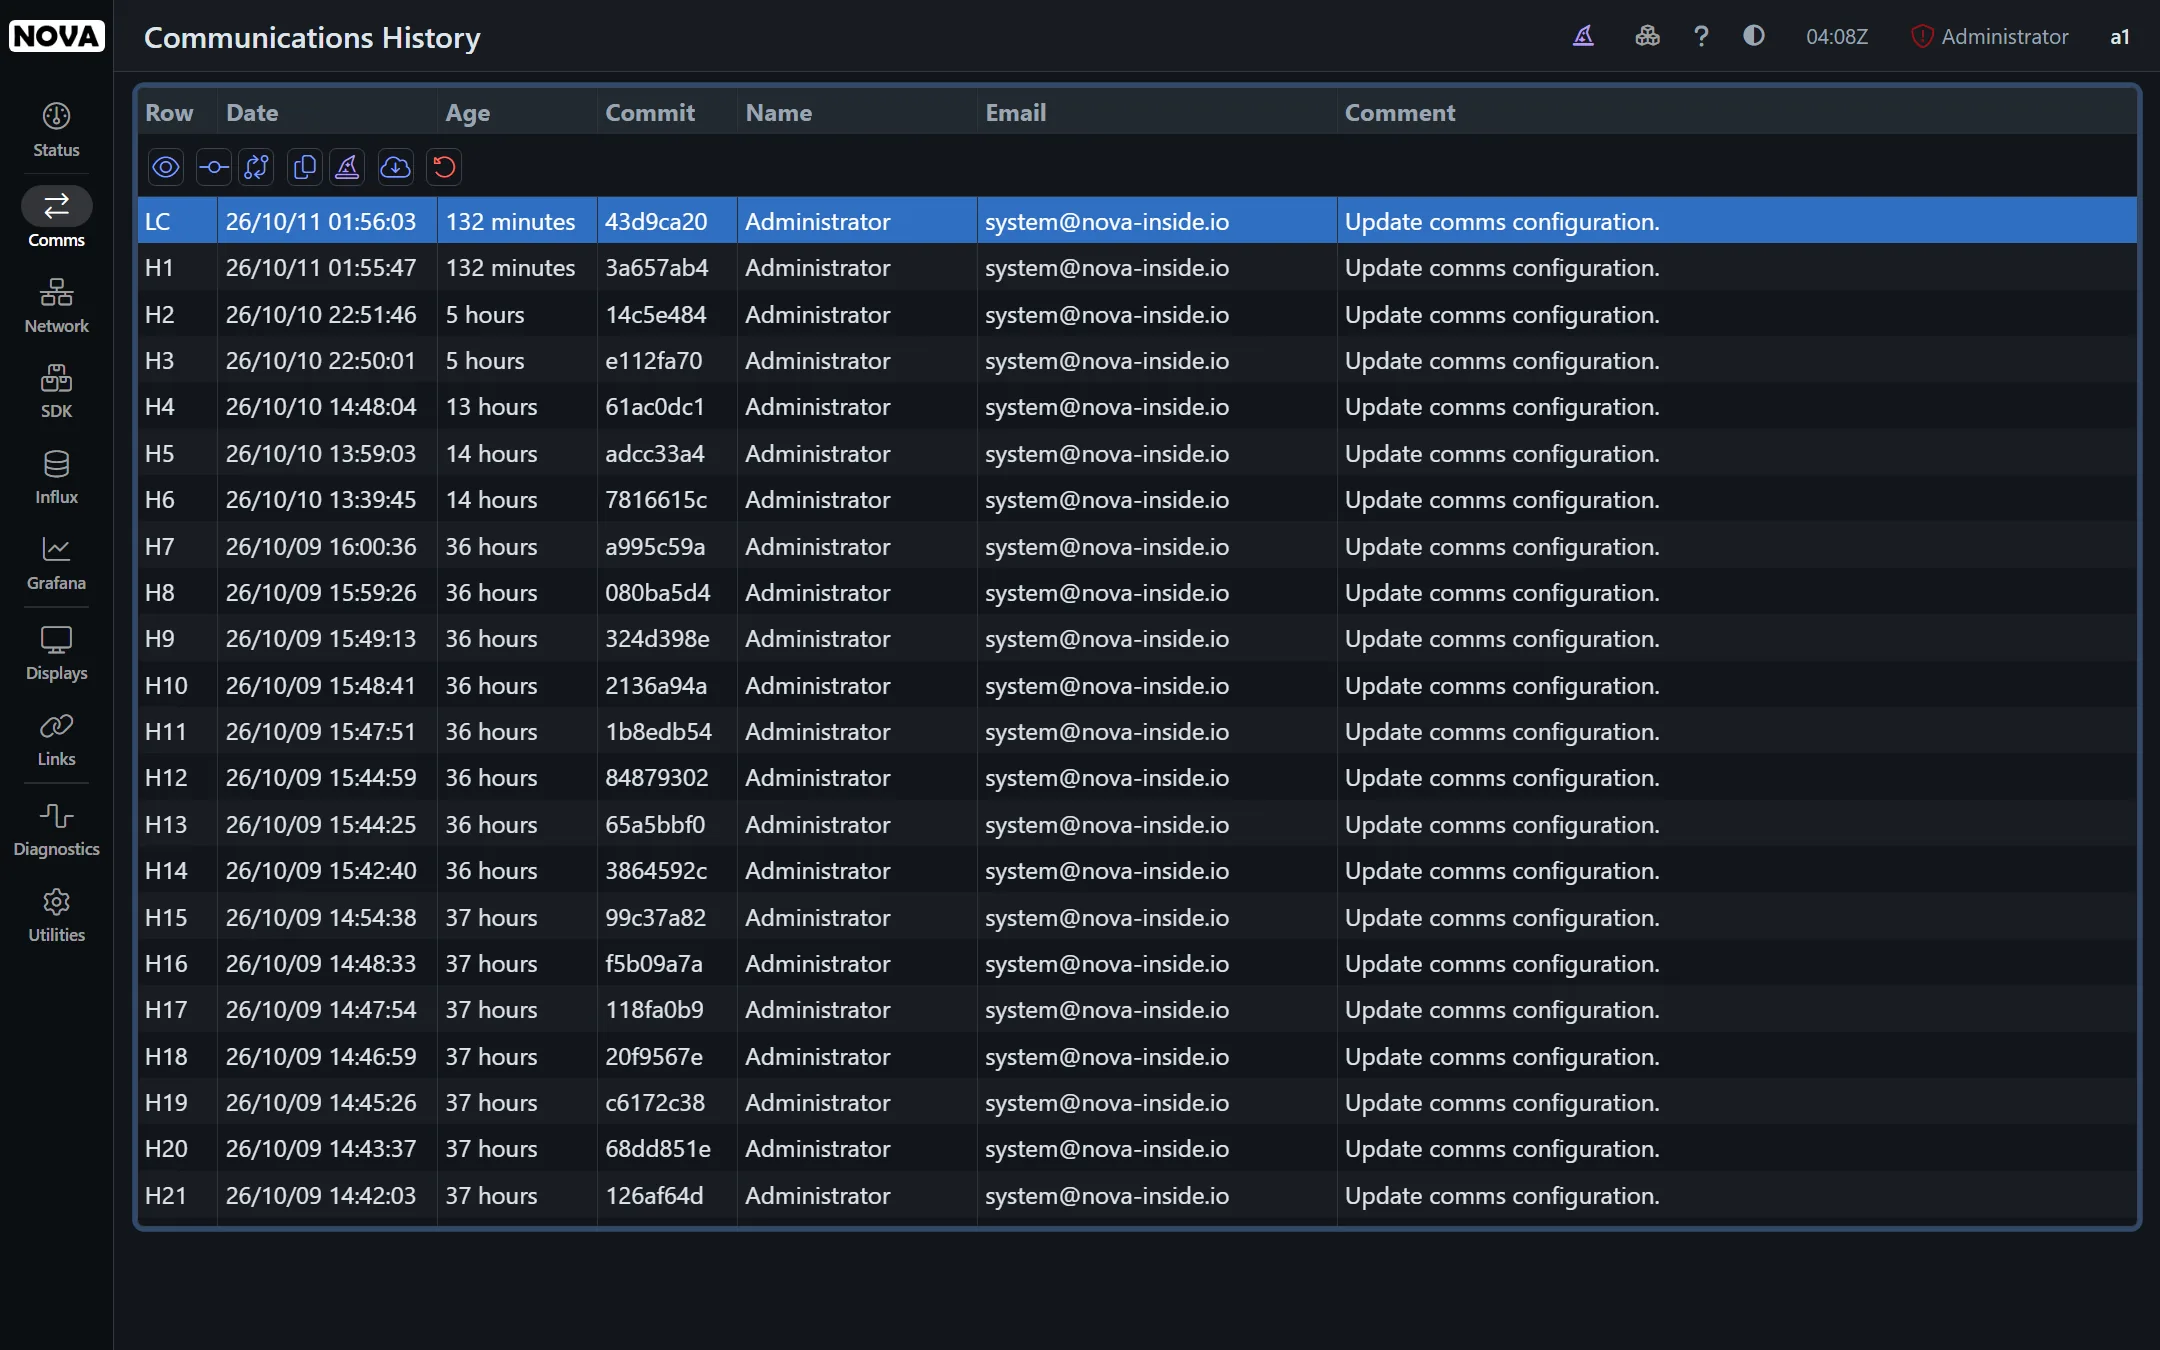This screenshot has height=1350, width=2160.
Task: Toggle the dark/light theme contrast icon
Action: click(1754, 36)
